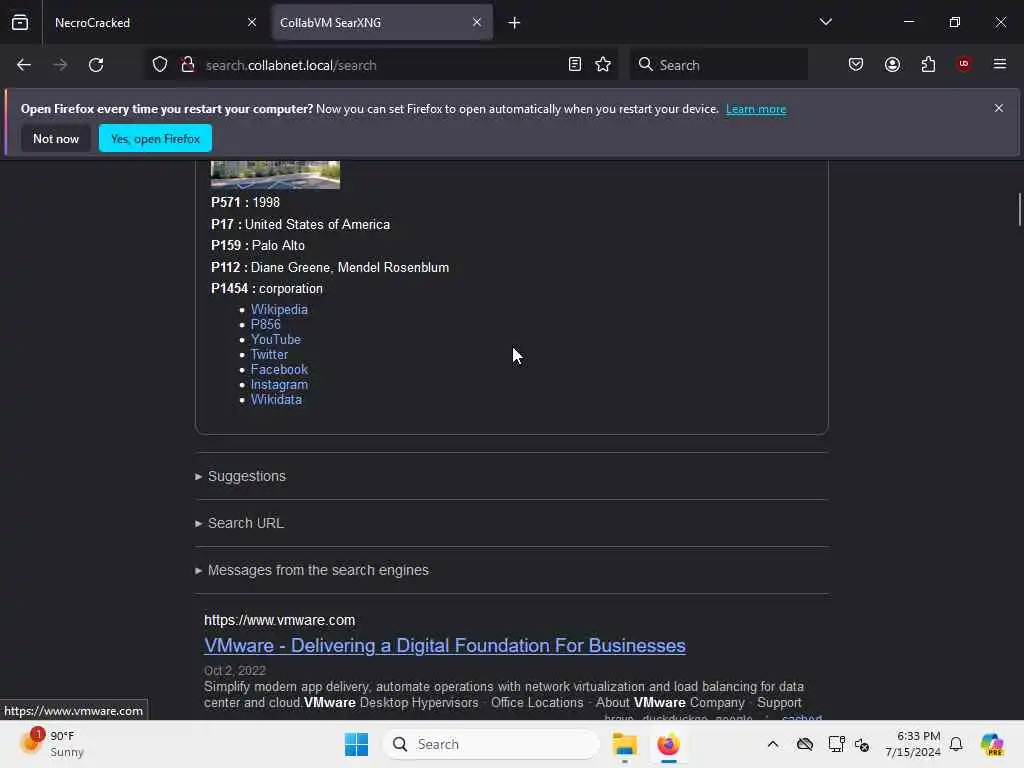Viewport: 1024px width, 768px height.
Task: Open the Learn more link
Action: coord(756,109)
